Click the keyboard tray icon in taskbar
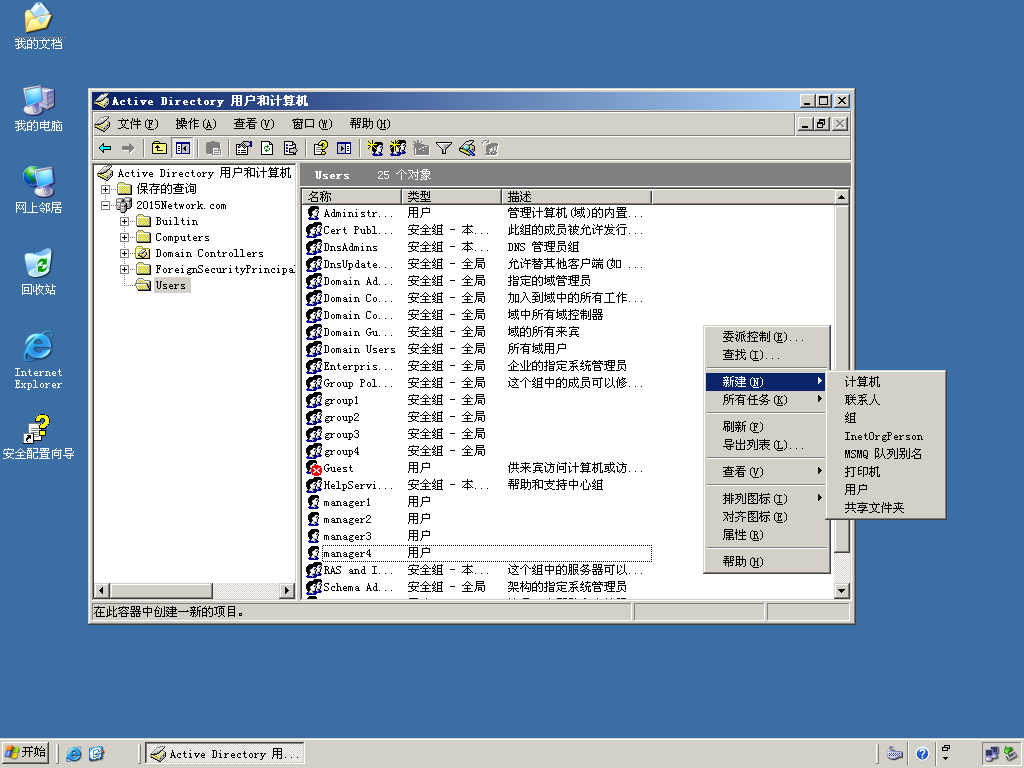The height and width of the screenshot is (768, 1024). pyautogui.click(x=895, y=754)
